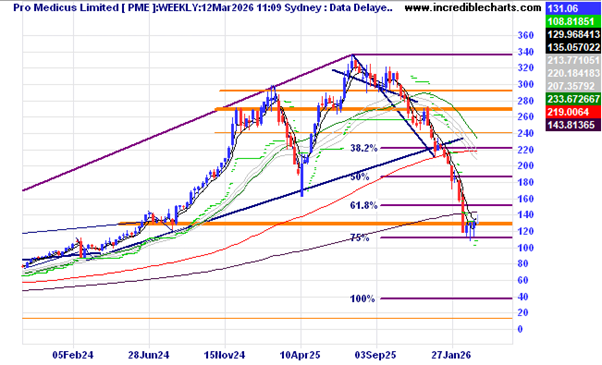Click the 38.2% Fibonacci retracement label
The height and width of the screenshot is (365, 602).
pos(364,148)
